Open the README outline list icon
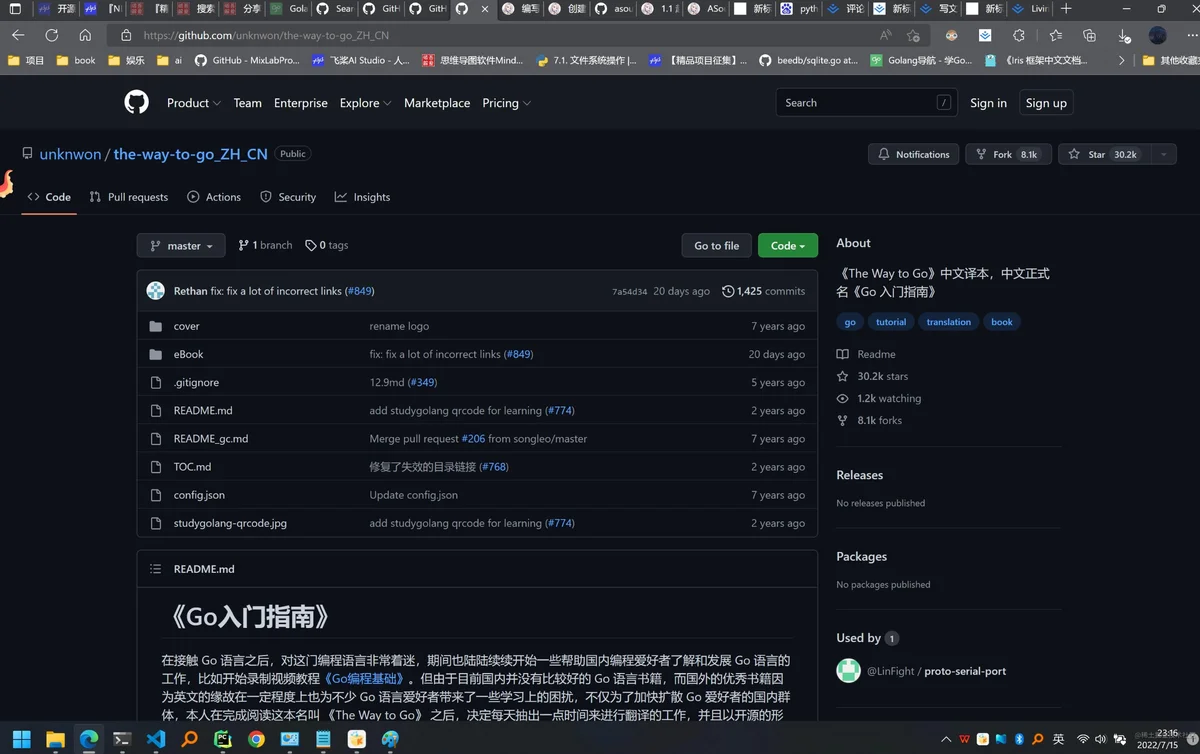Screen dimensions: 1200x754 (x=155, y=569)
